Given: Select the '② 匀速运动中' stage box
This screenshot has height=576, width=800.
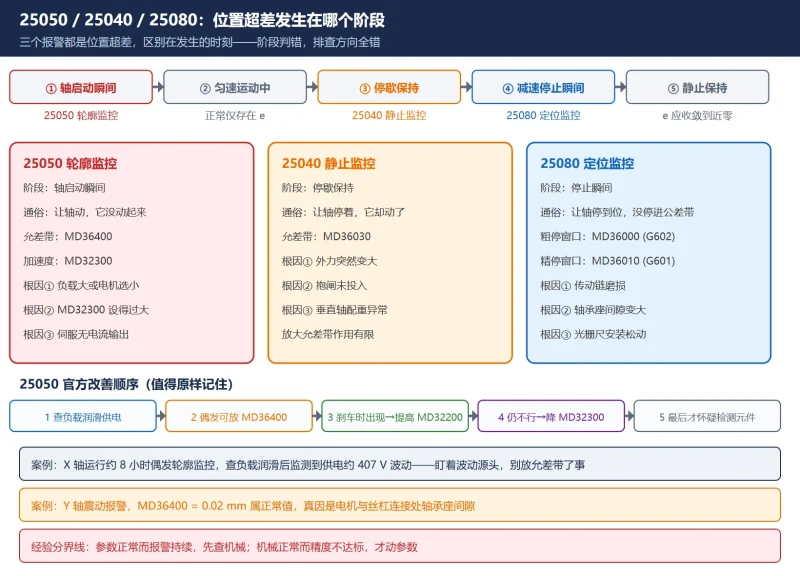Looking at the screenshot, I should click(x=235, y=87).
